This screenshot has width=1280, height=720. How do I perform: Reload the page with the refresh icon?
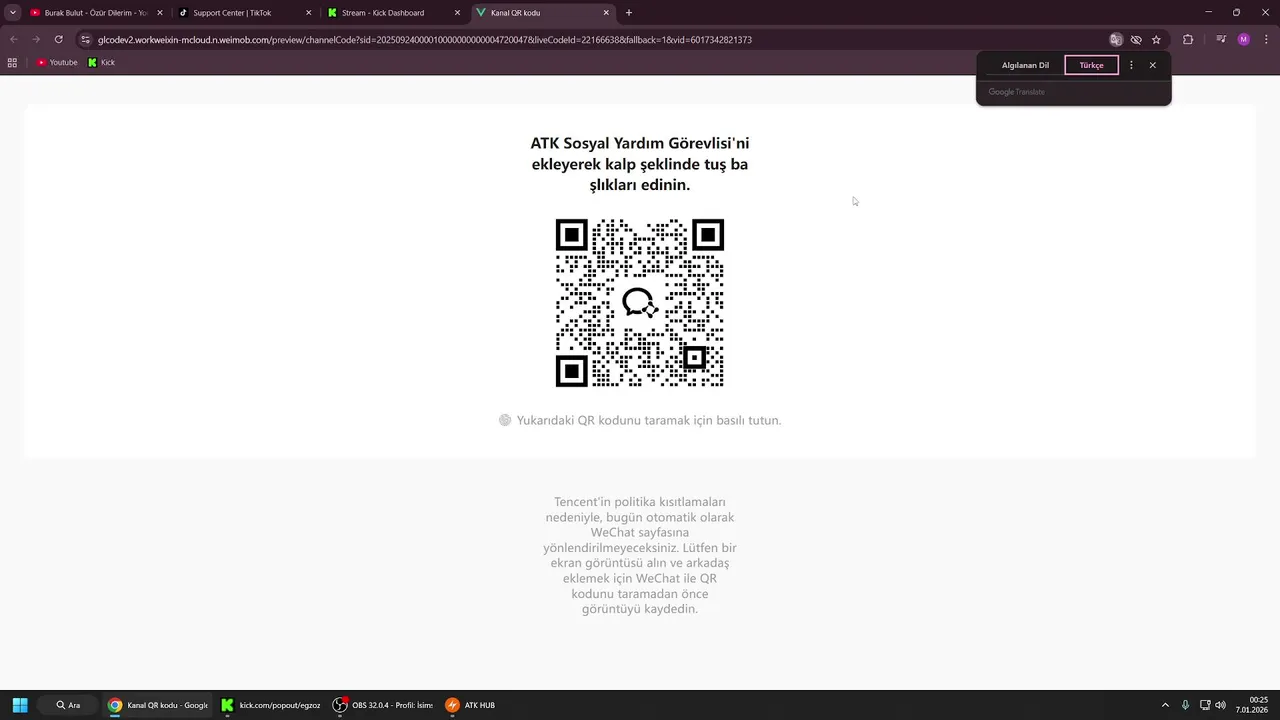(58, 40)
